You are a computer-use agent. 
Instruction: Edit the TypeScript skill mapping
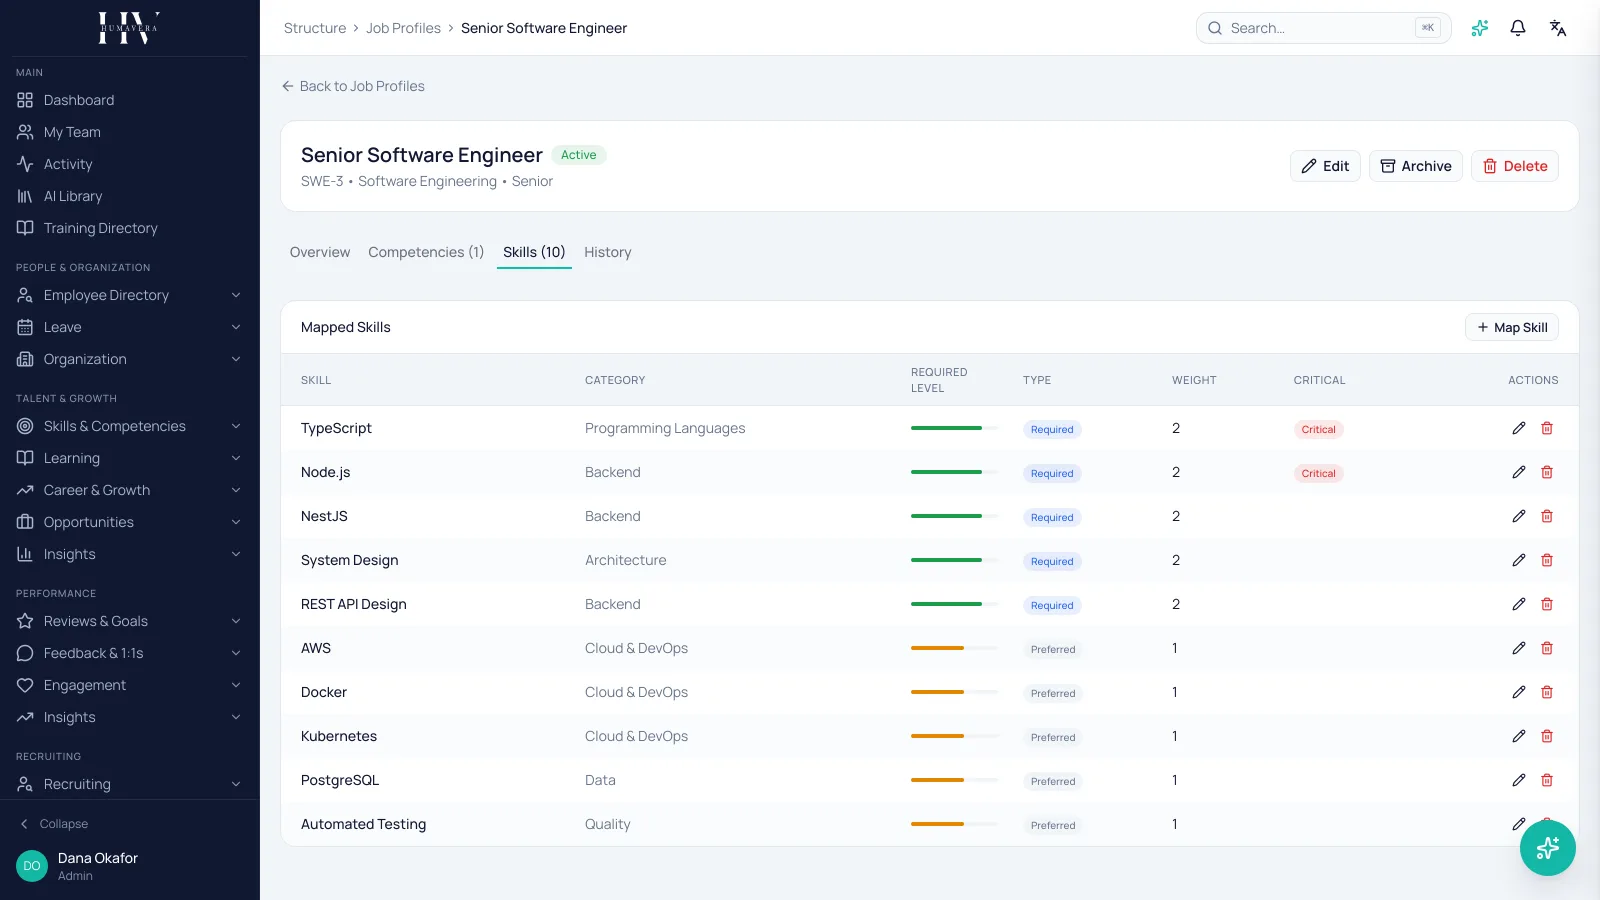[1519, 428]
